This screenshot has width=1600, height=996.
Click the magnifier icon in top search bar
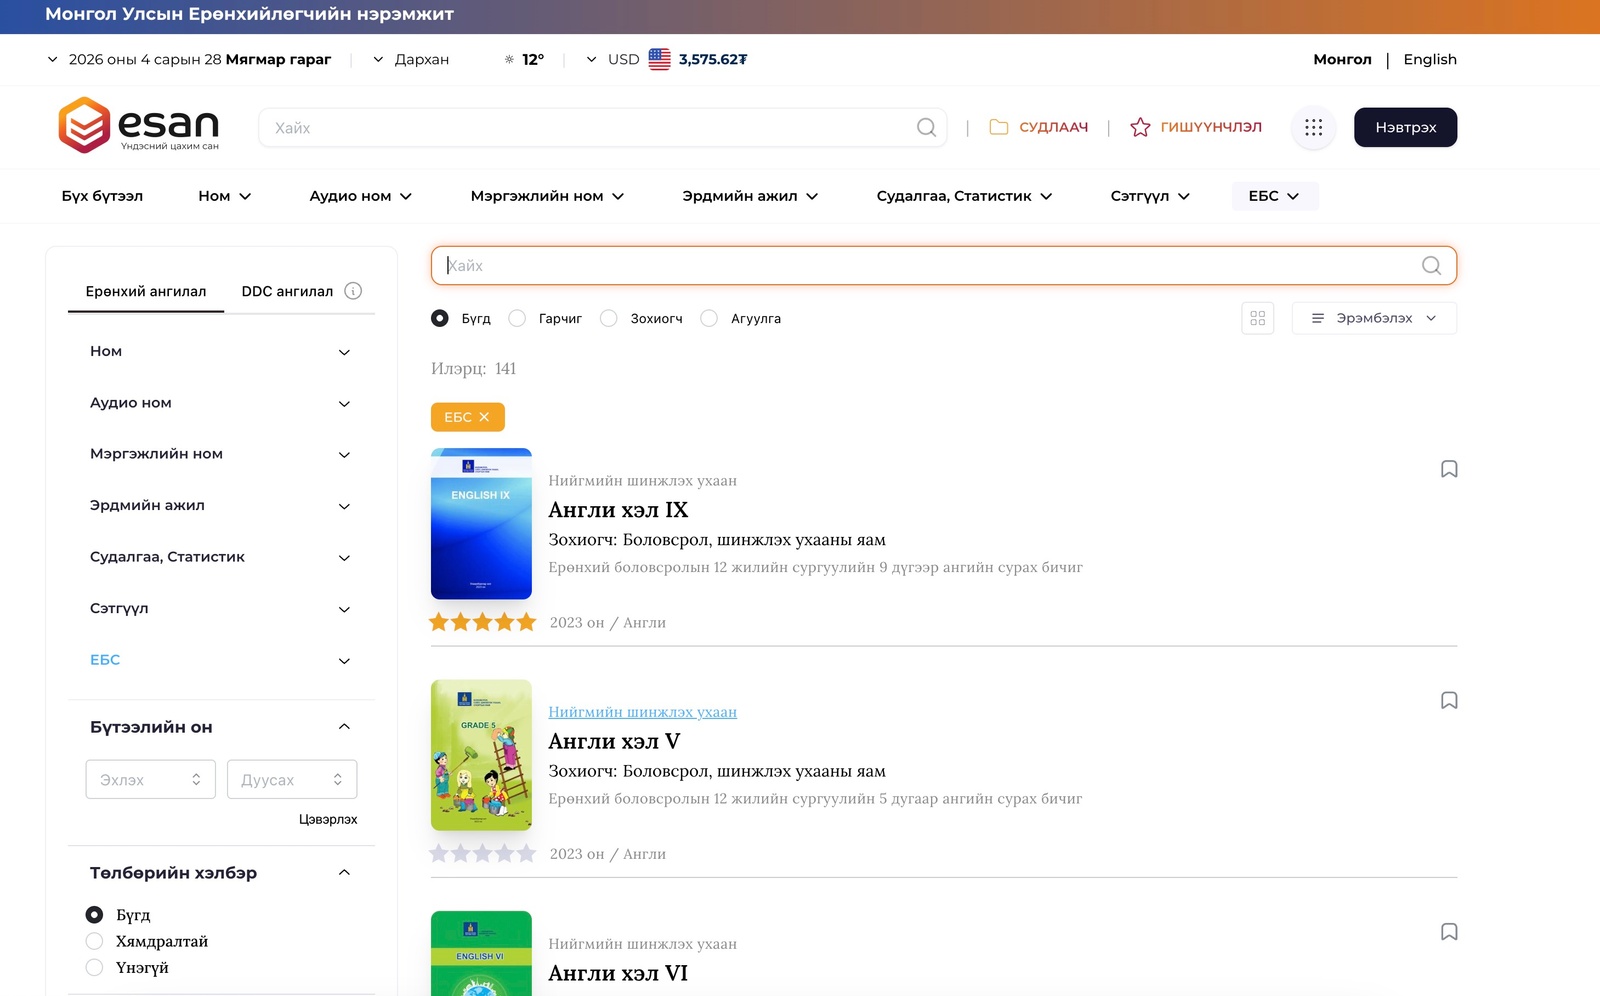(926, 128)
